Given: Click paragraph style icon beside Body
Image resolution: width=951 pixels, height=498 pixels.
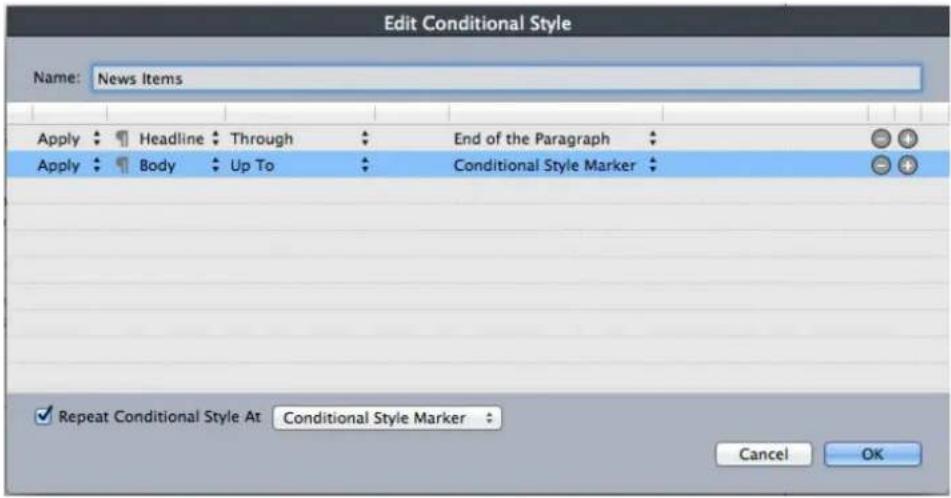Looking at the screenshot, I should [123, 165].
